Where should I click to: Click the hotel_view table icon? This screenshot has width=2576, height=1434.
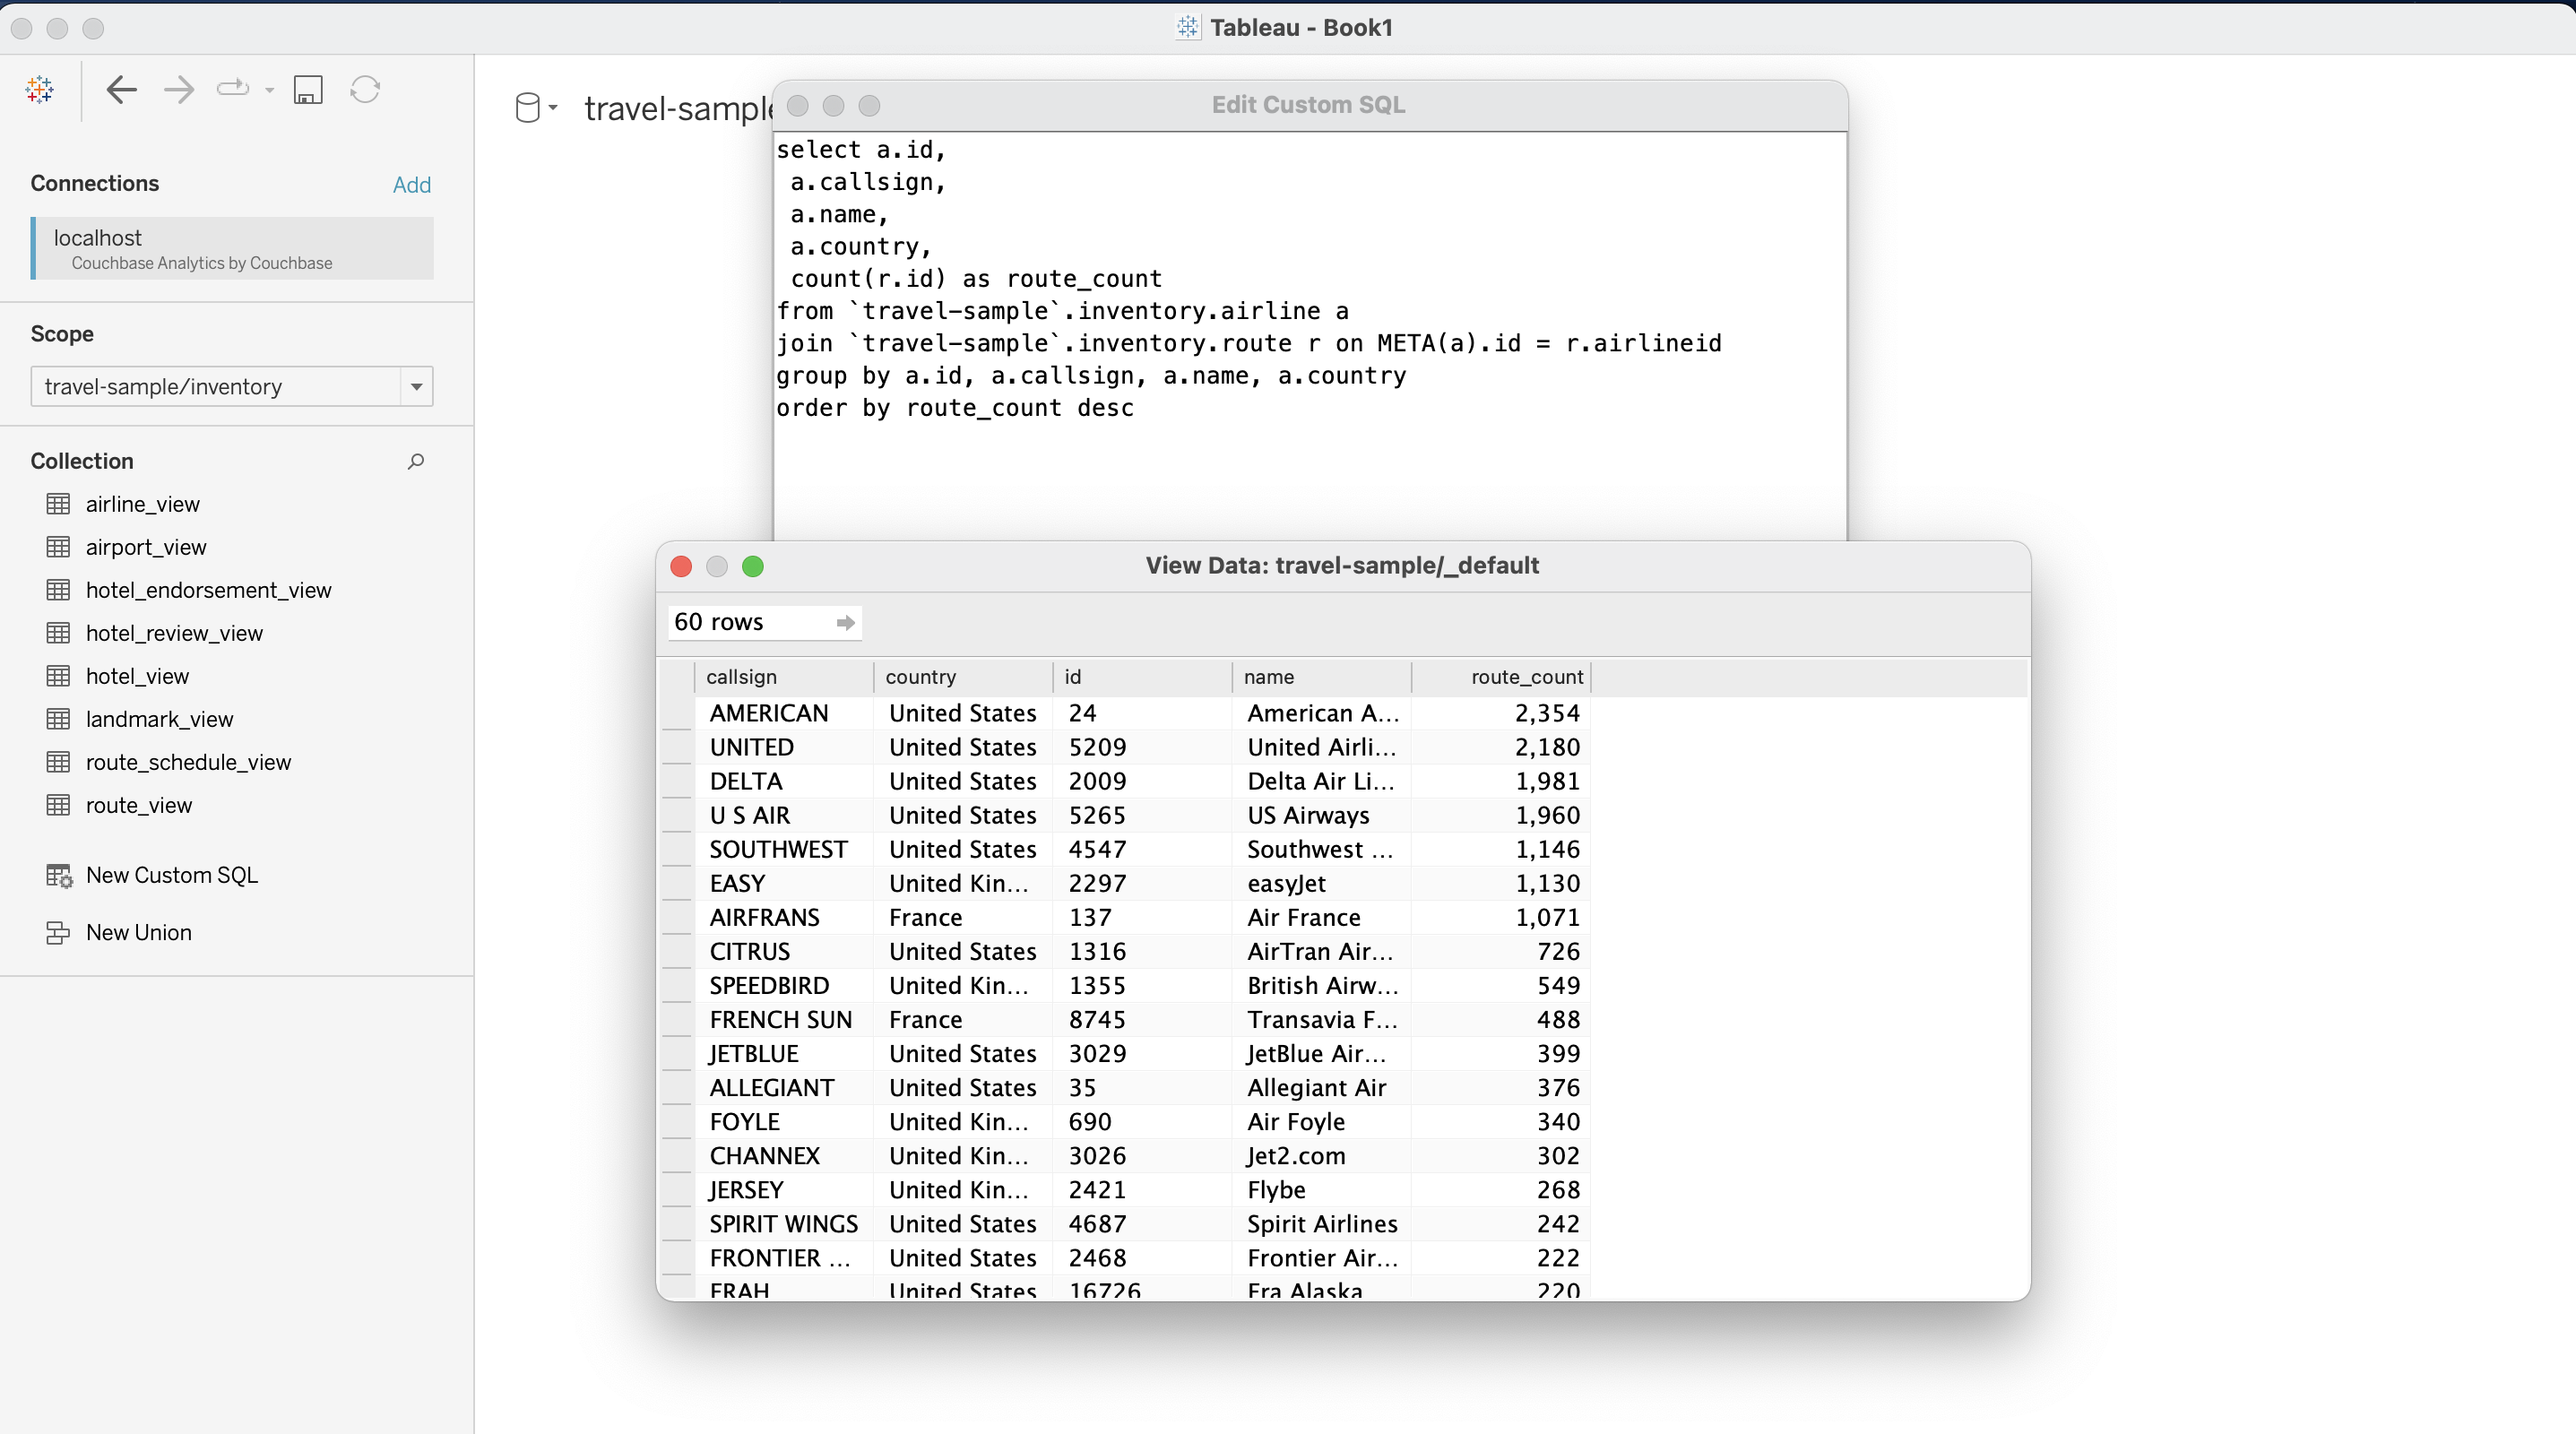coord(58,676)
